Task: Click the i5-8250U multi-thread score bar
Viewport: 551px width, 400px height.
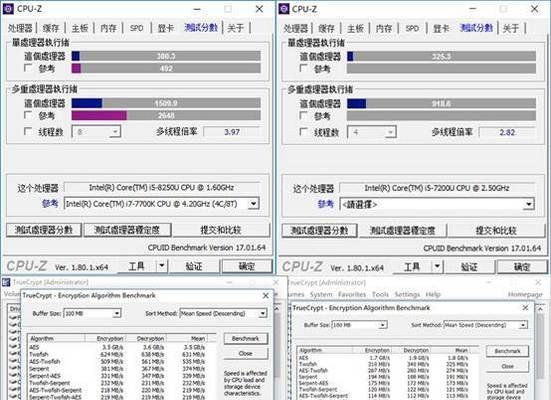Action: point(166,103)
